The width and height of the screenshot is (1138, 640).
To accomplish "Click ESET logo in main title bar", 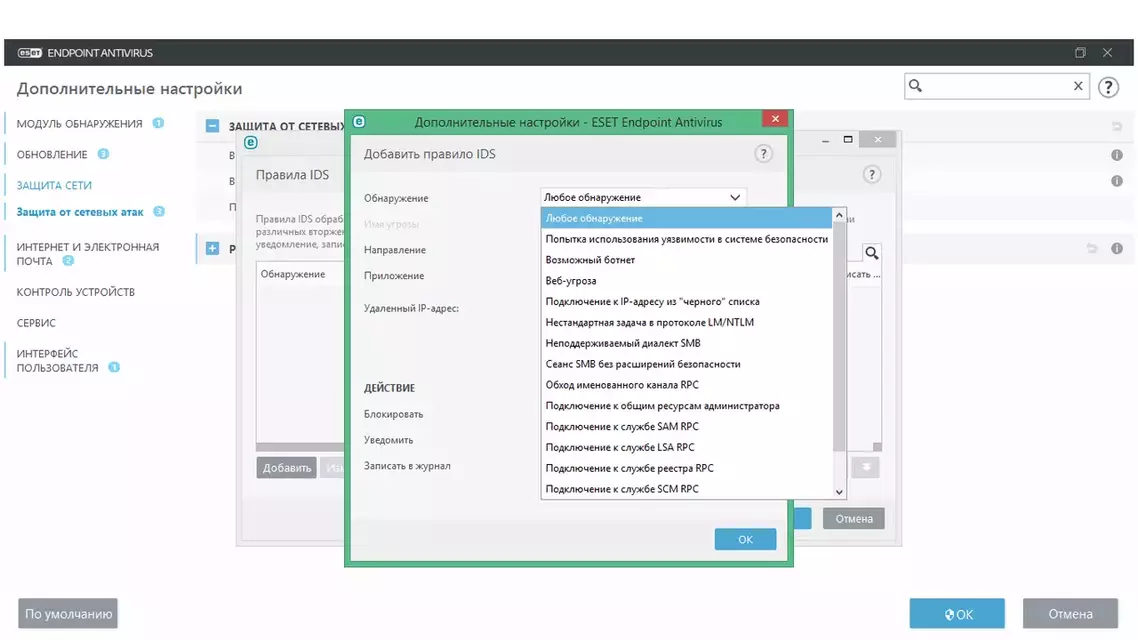I will tap(30, 53).
